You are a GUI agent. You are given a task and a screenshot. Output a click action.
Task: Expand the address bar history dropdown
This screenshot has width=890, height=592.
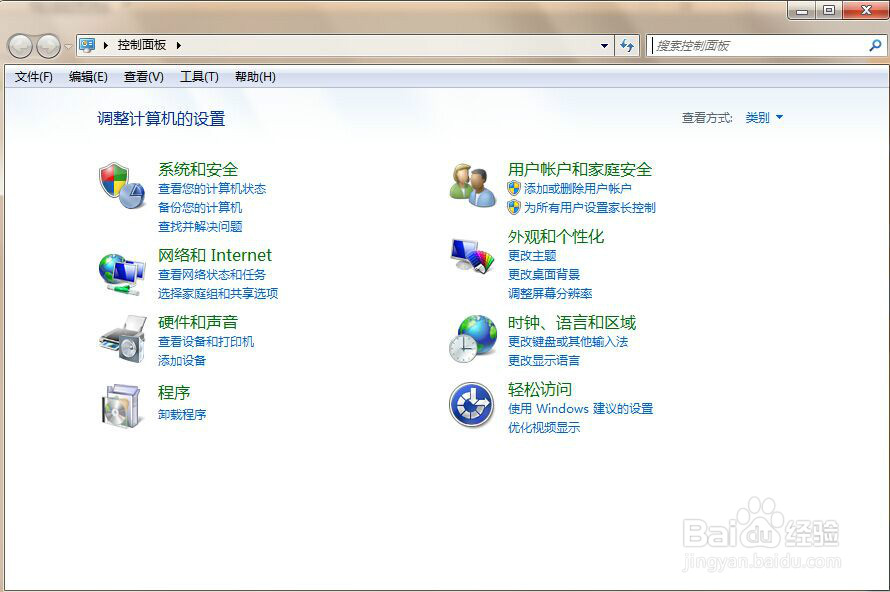[604, 45]
